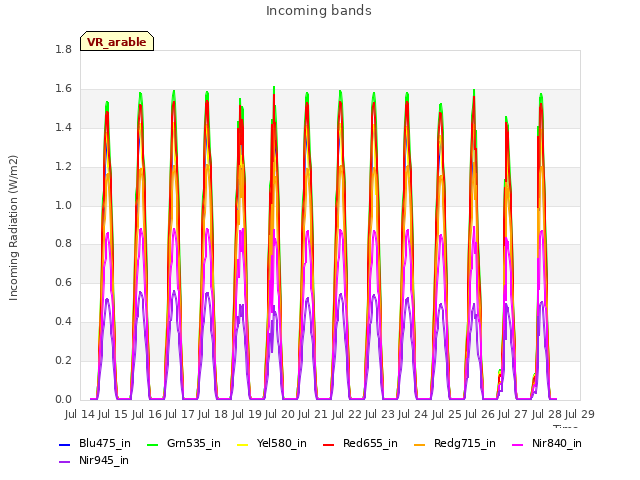Click the blue Blu475_in legend swatch
640x480 pixels.
tap(64, 444)
